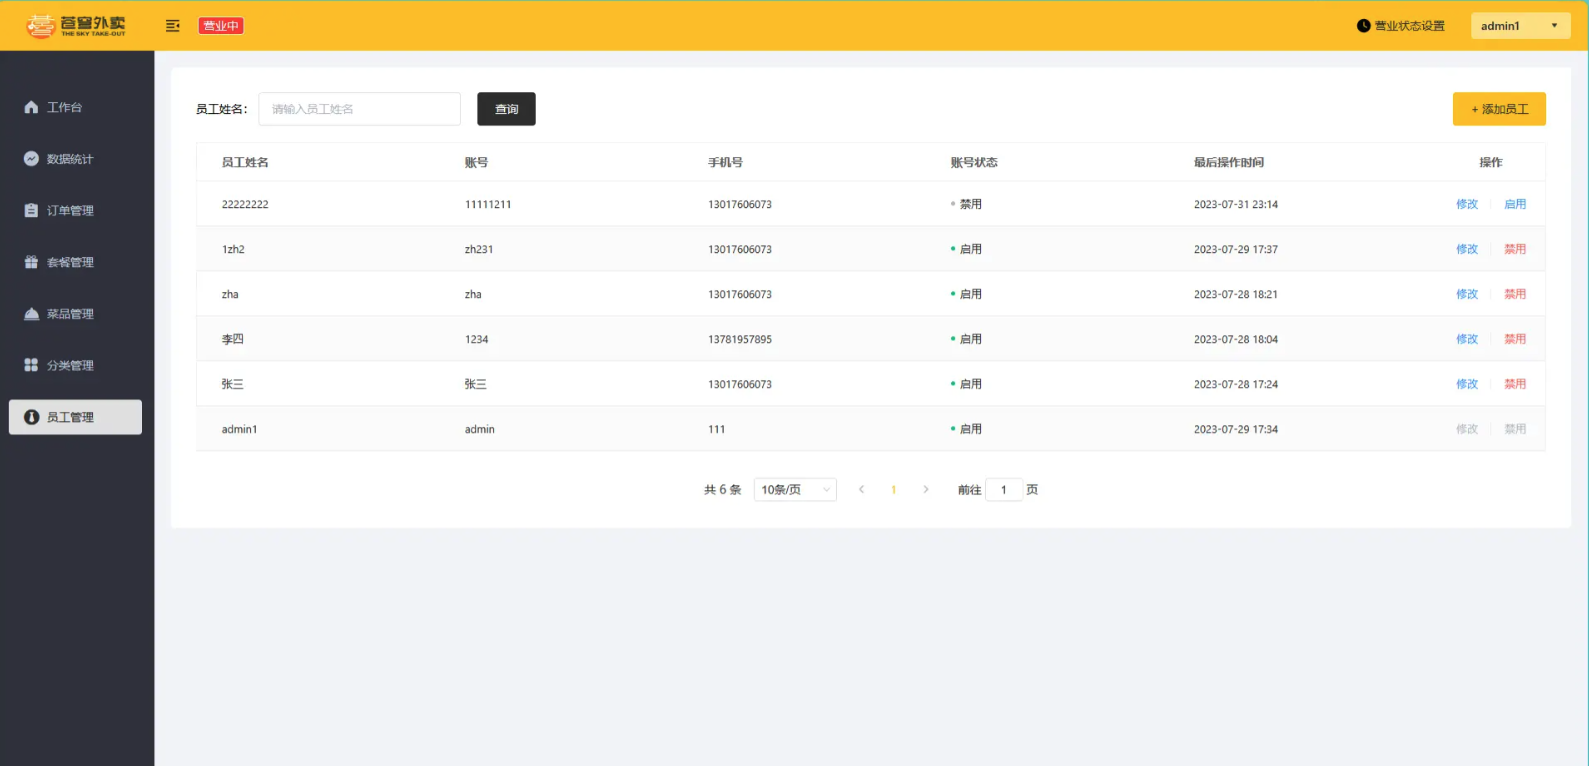The width and height of the screenshot is (1589, 766).
Task: Click the 员工管理 info icon
Action: [x=31, y=417]
